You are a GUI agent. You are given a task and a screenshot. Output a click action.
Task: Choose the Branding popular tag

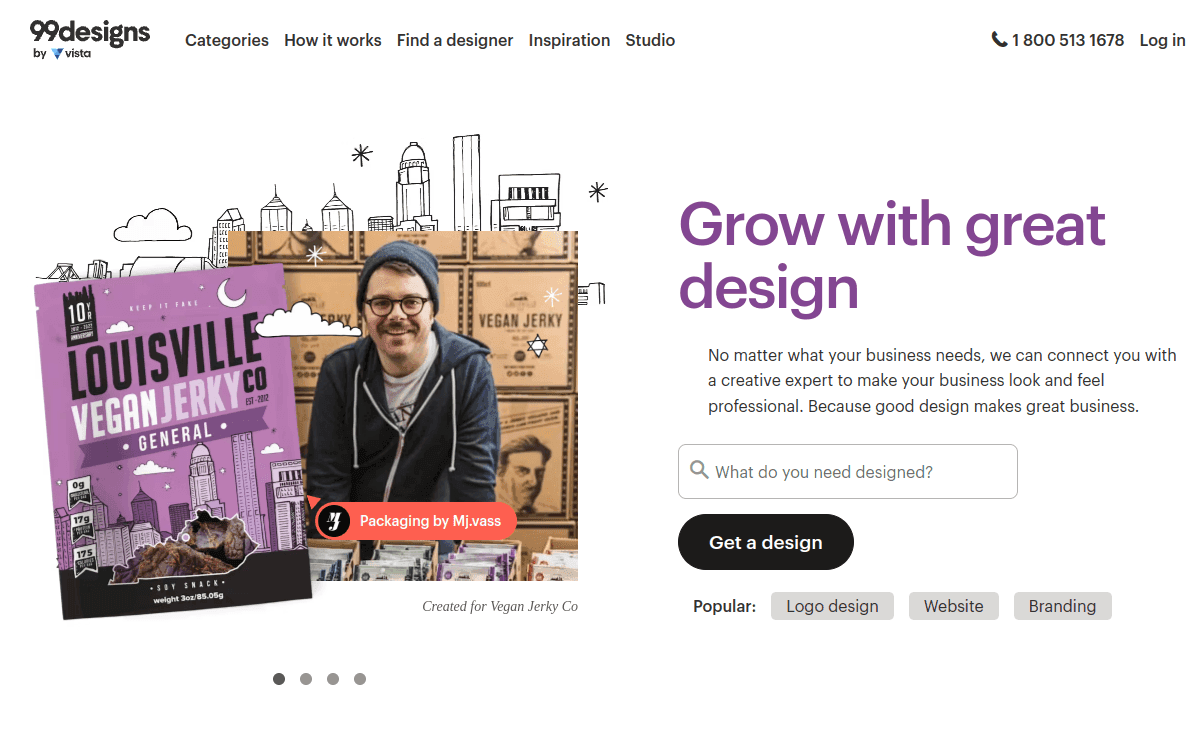coord(1062,606)
